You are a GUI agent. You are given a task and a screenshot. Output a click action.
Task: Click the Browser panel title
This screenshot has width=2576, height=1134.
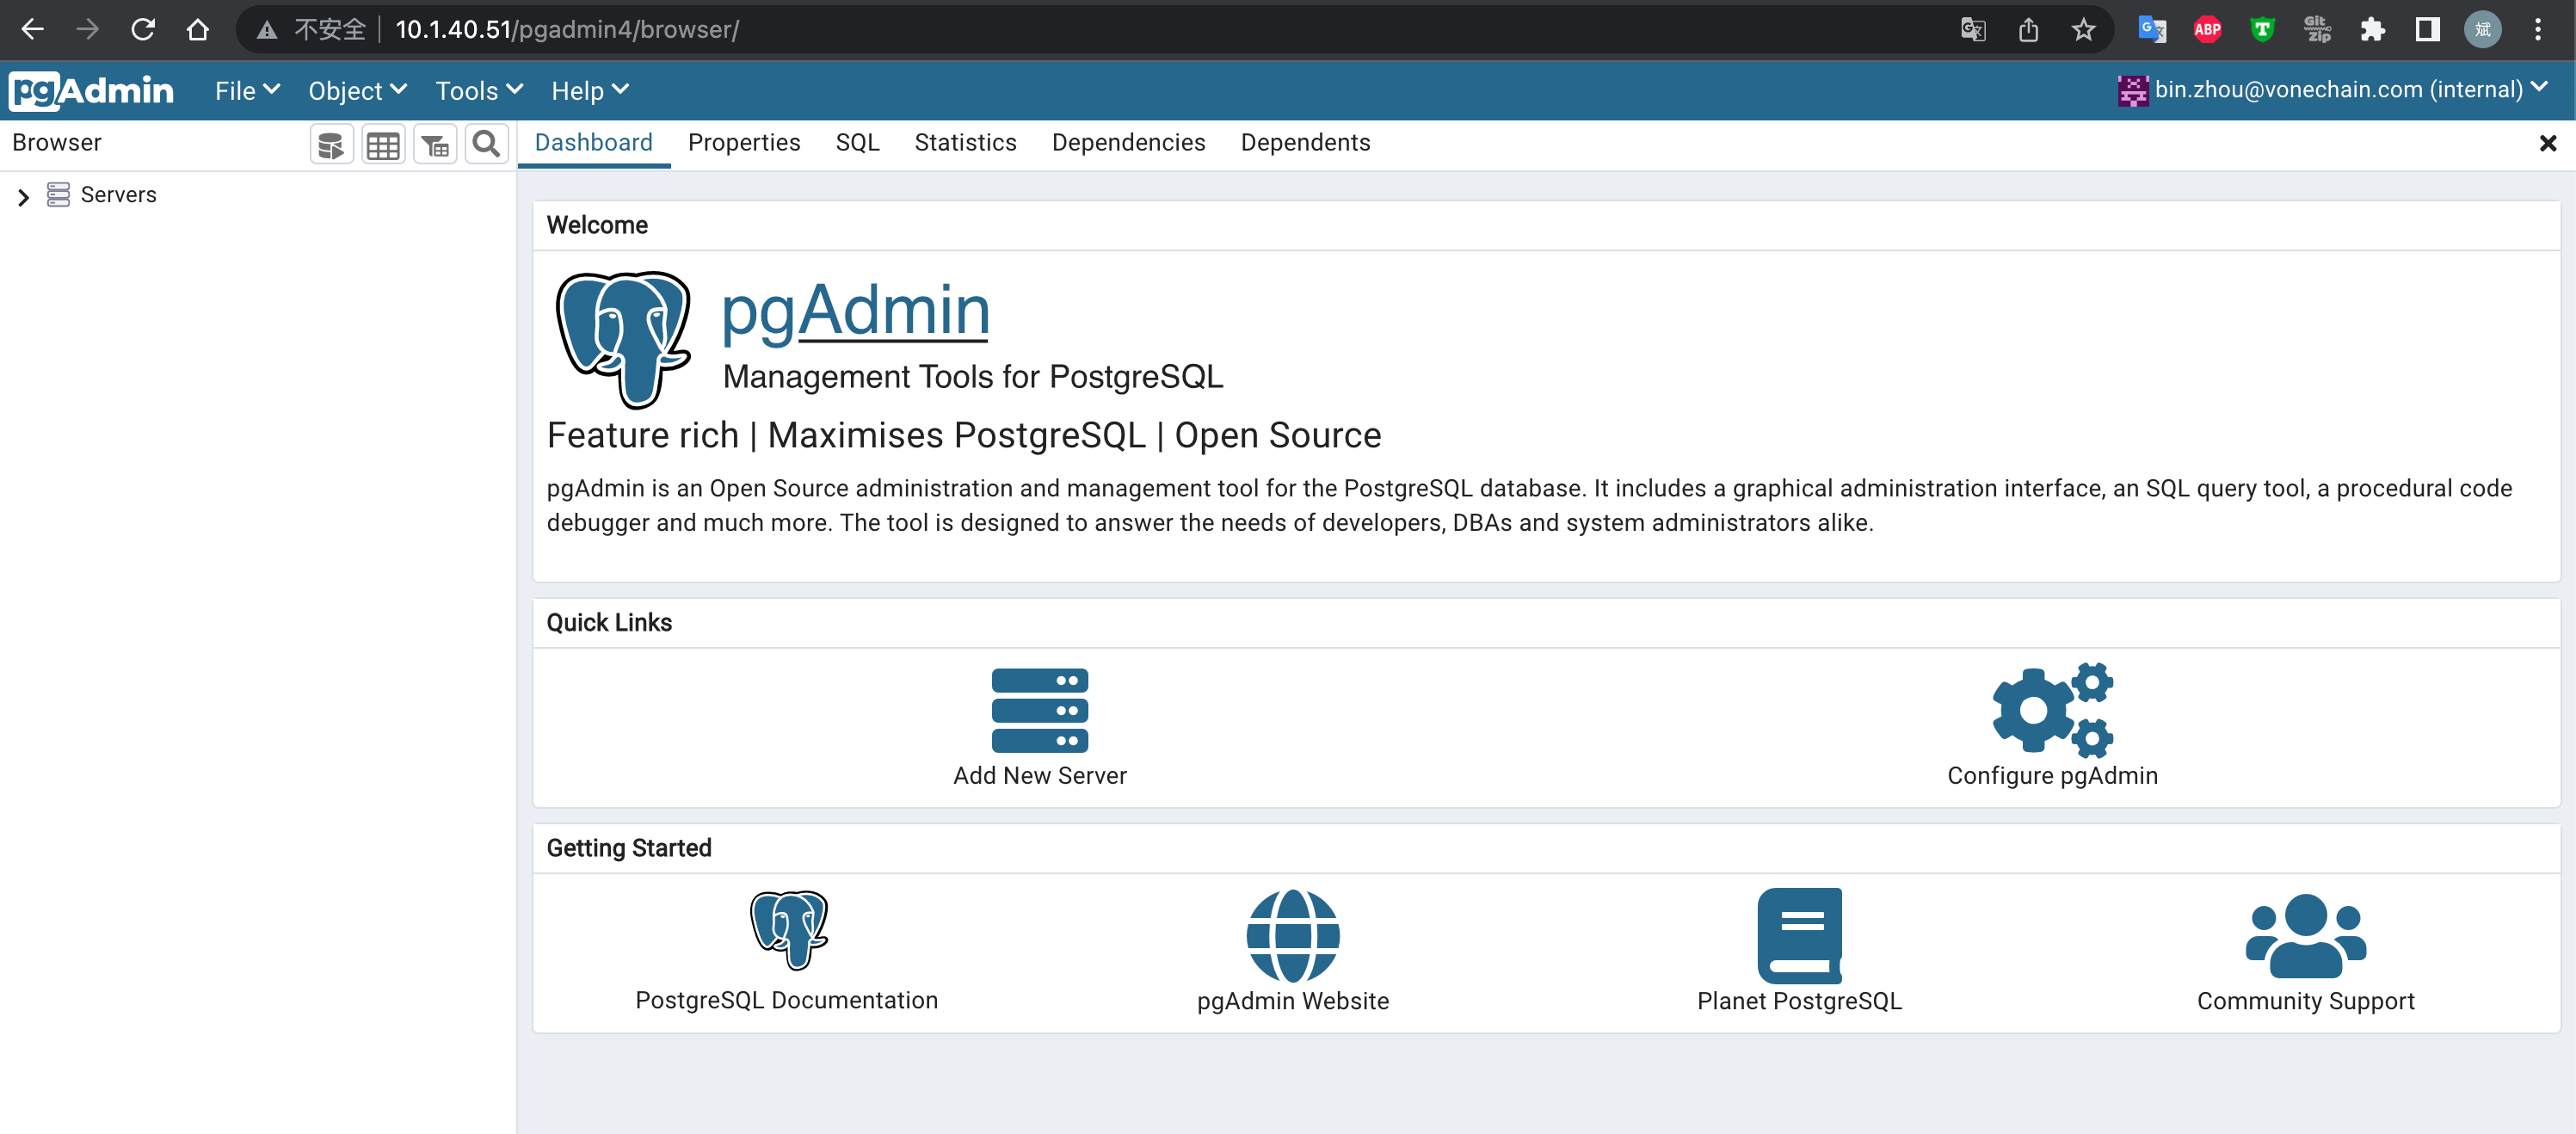tap(57, 143)
